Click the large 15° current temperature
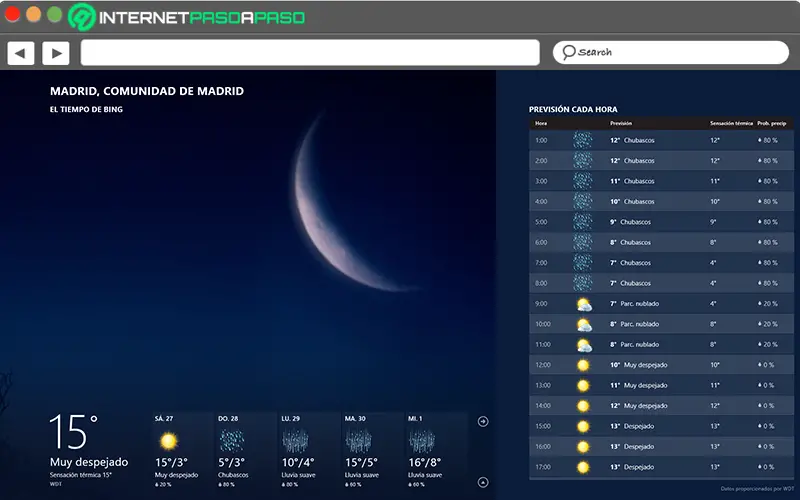800x500 pixels. (x=73, y=432)
